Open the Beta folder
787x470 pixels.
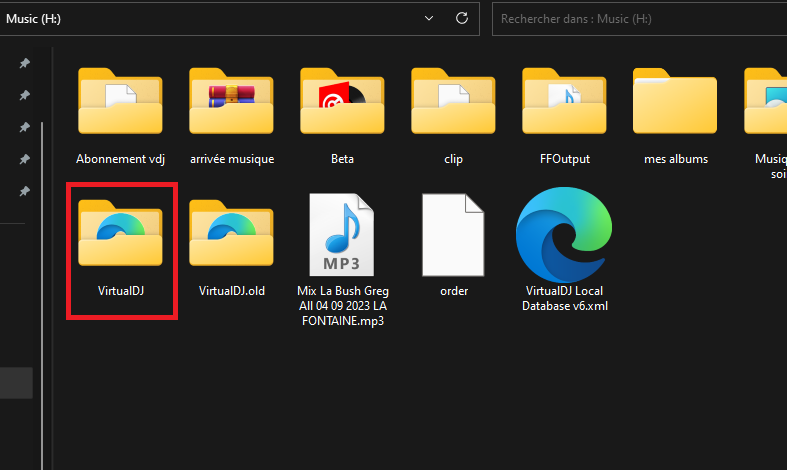click(x=342, y=101)
